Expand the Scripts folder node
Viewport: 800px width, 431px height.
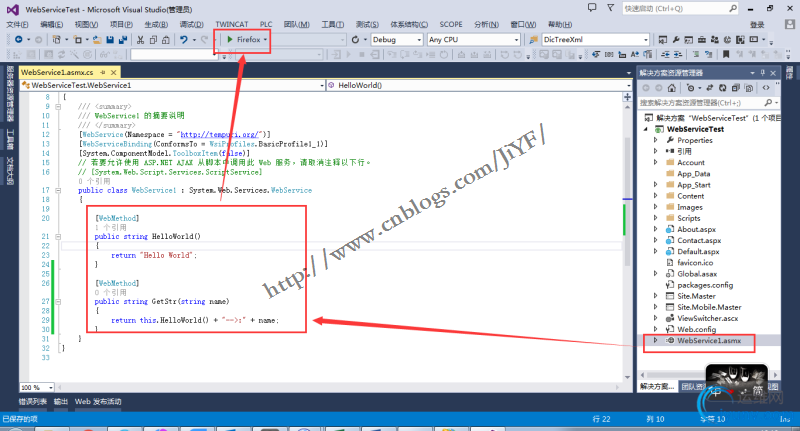pos(656,218)
